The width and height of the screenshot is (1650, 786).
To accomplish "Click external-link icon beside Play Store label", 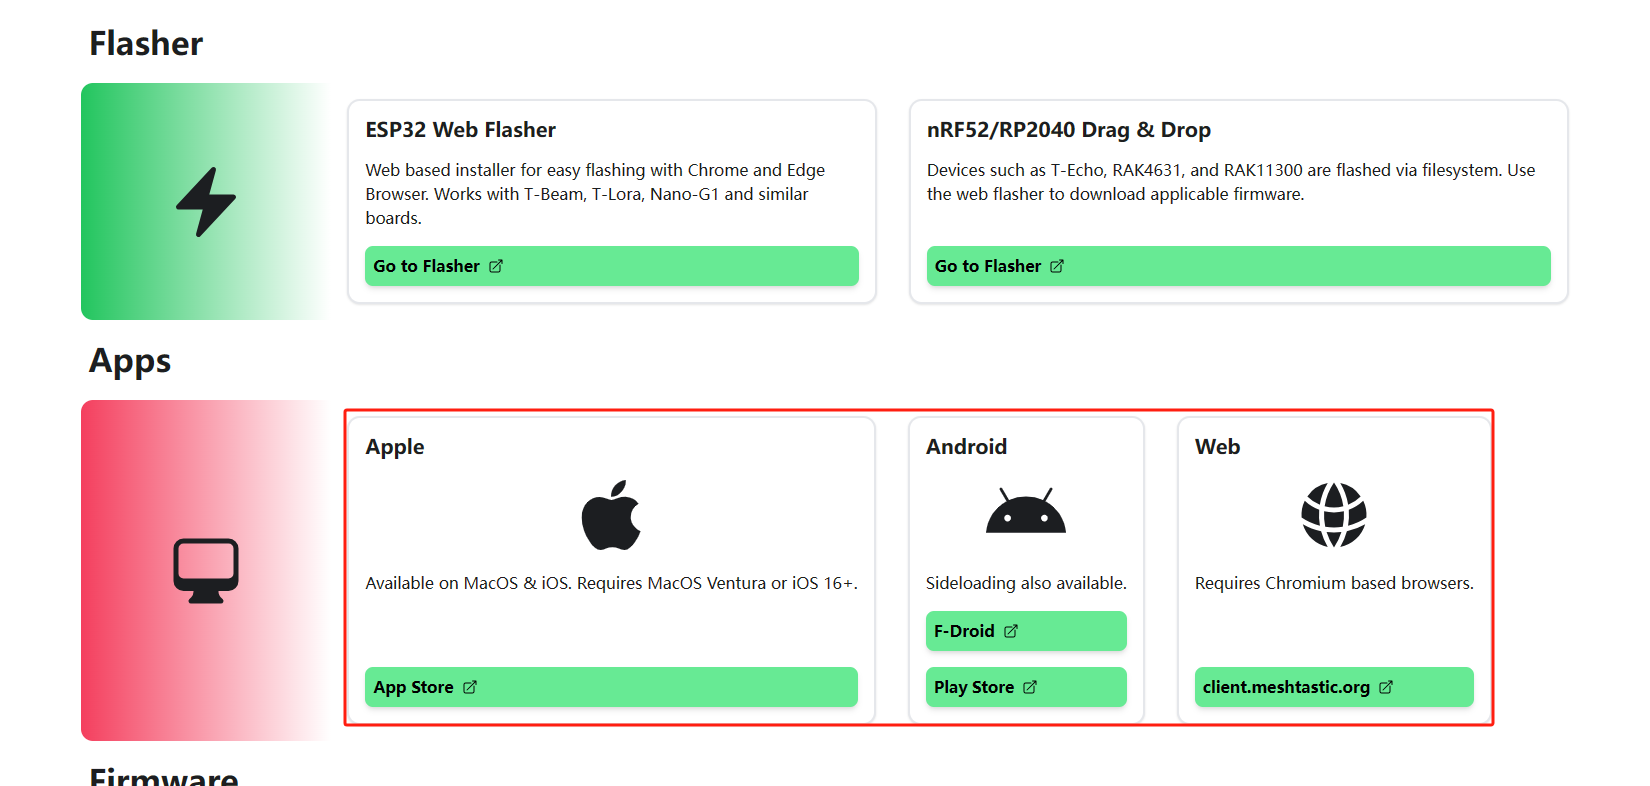I will pos(1030,687).
